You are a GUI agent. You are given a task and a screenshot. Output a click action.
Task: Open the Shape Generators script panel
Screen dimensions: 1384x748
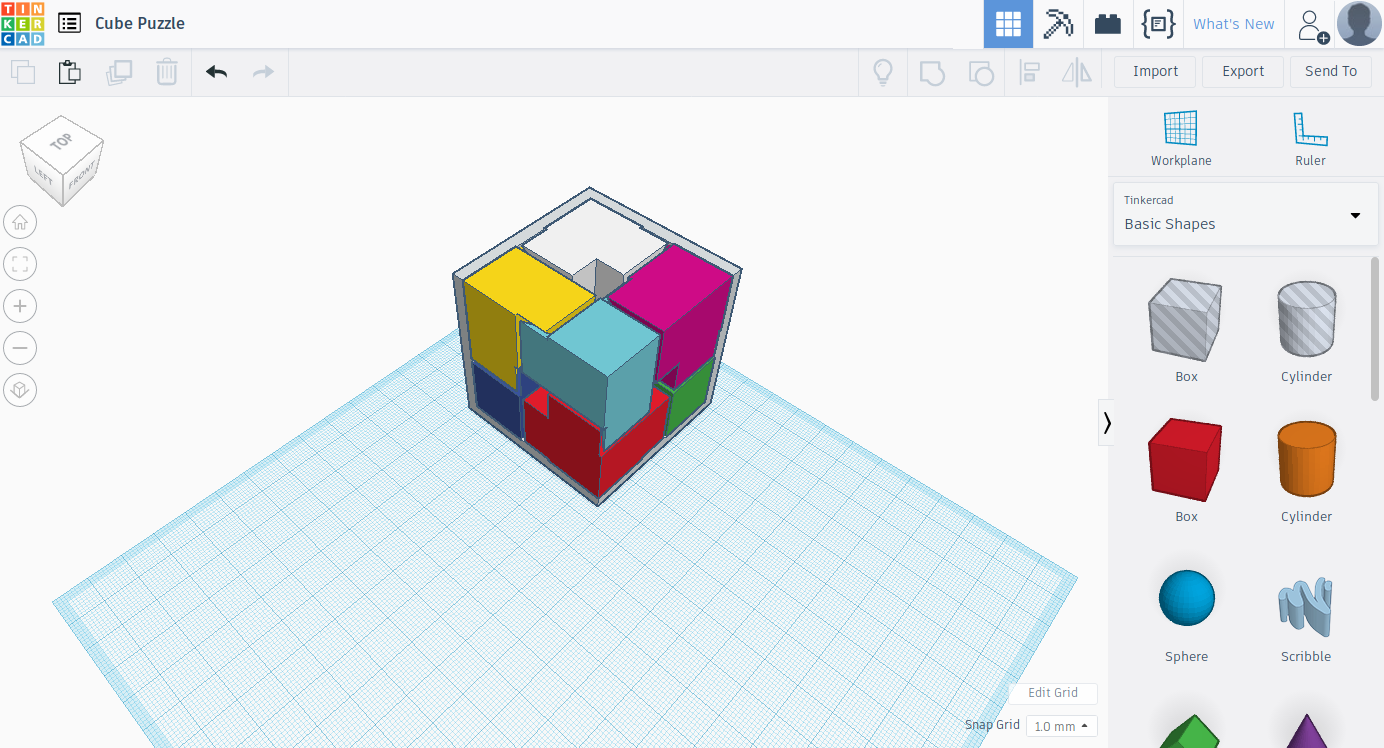tap(1158, 24)
